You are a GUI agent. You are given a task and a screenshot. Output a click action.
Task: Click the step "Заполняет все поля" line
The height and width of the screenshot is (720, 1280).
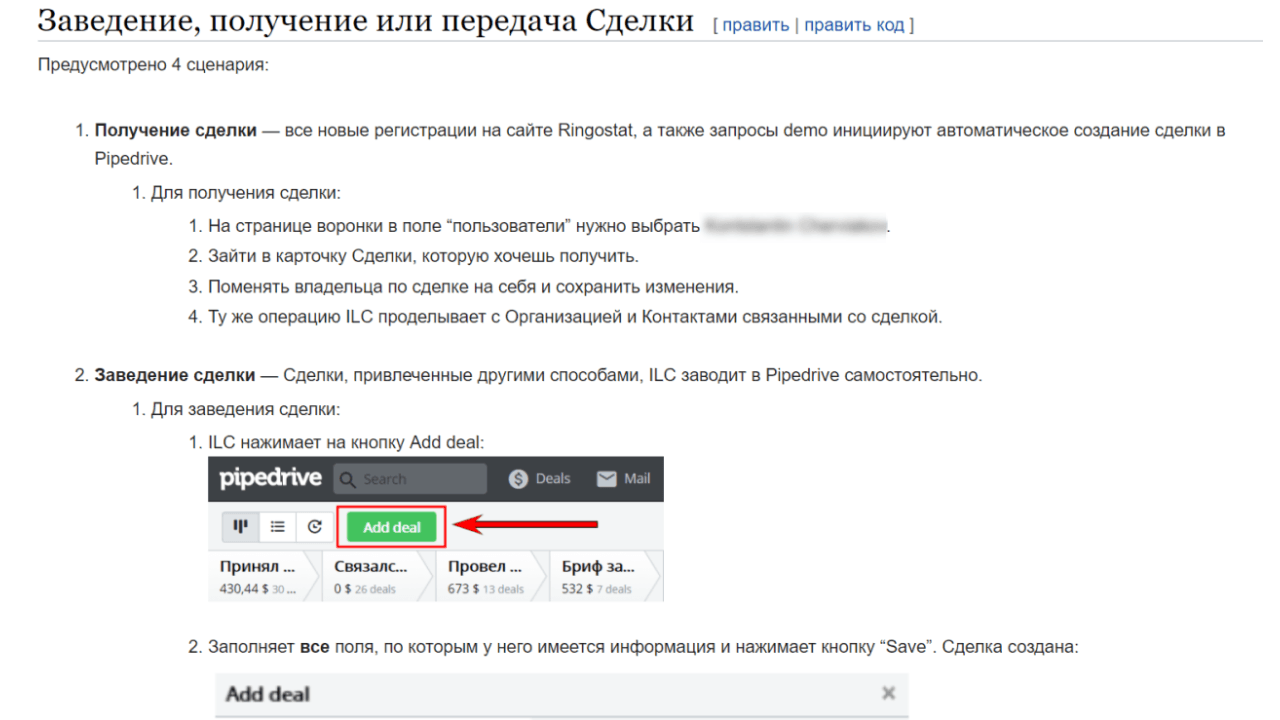(643, 647)
